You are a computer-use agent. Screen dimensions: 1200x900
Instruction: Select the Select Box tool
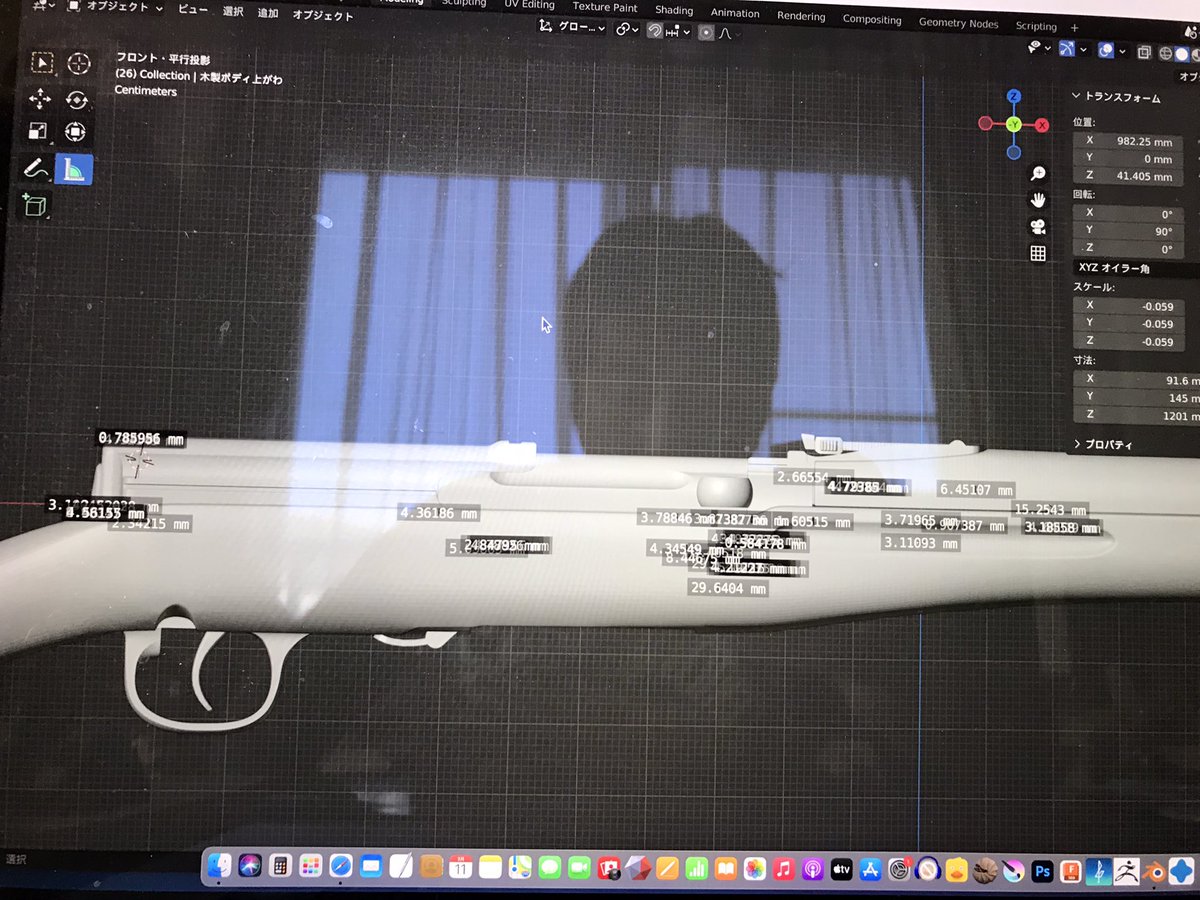point(41,63)
